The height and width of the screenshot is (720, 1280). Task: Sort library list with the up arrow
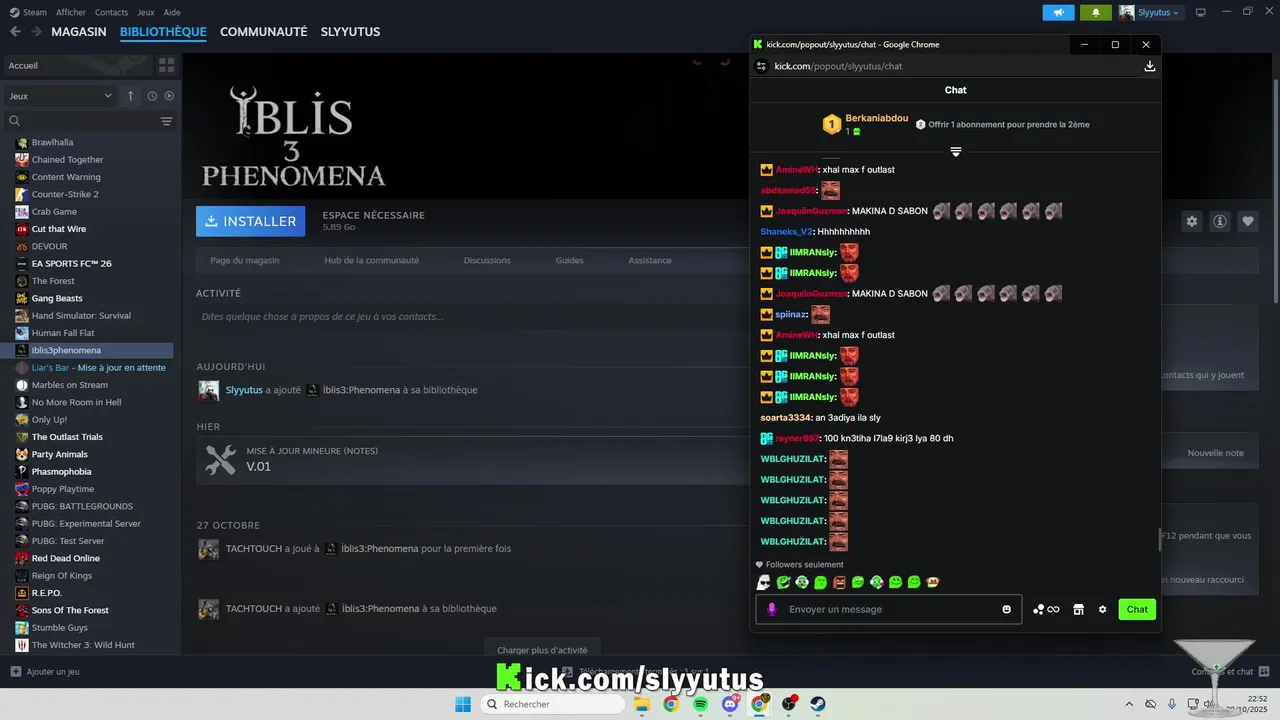130,96
